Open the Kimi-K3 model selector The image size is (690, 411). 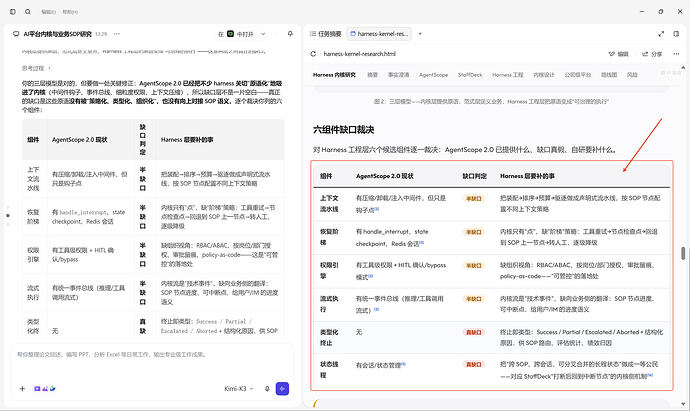coord(239,389)
